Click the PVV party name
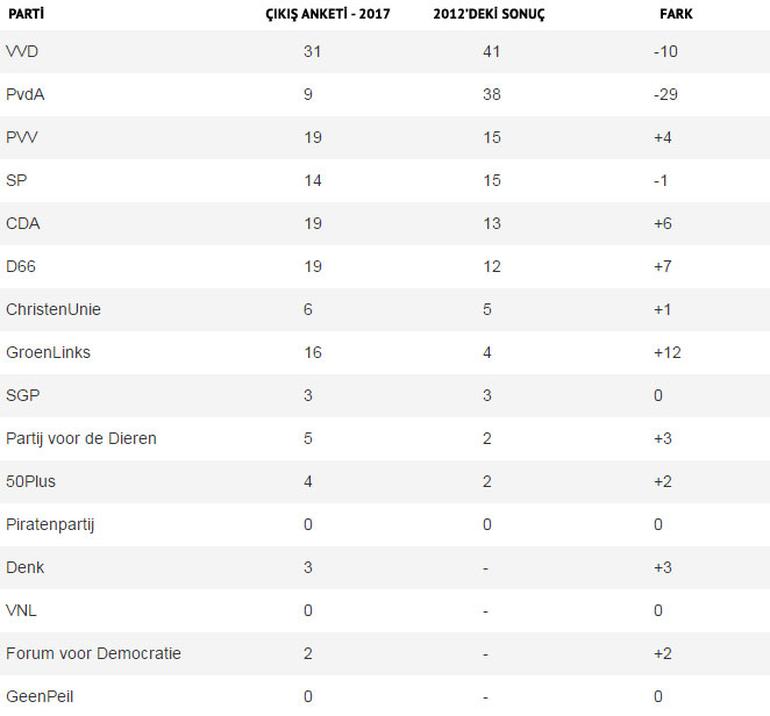The height and width of the screenshot is (716, 770). point(22,137)
